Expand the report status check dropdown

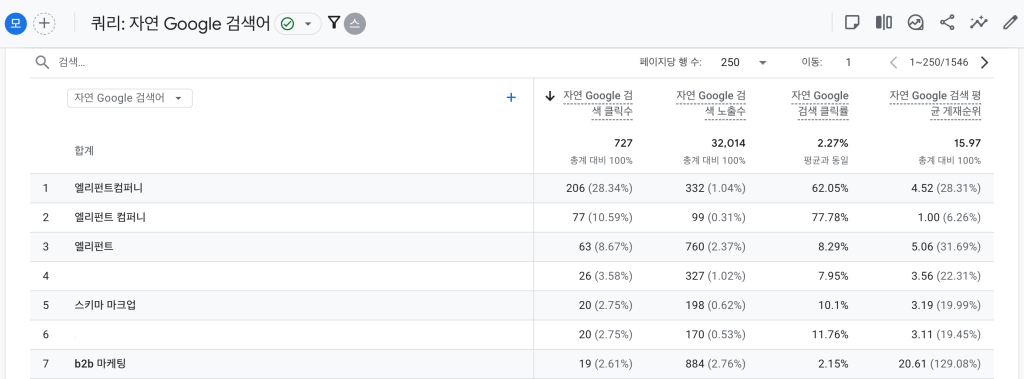click(x=298, y=24)
